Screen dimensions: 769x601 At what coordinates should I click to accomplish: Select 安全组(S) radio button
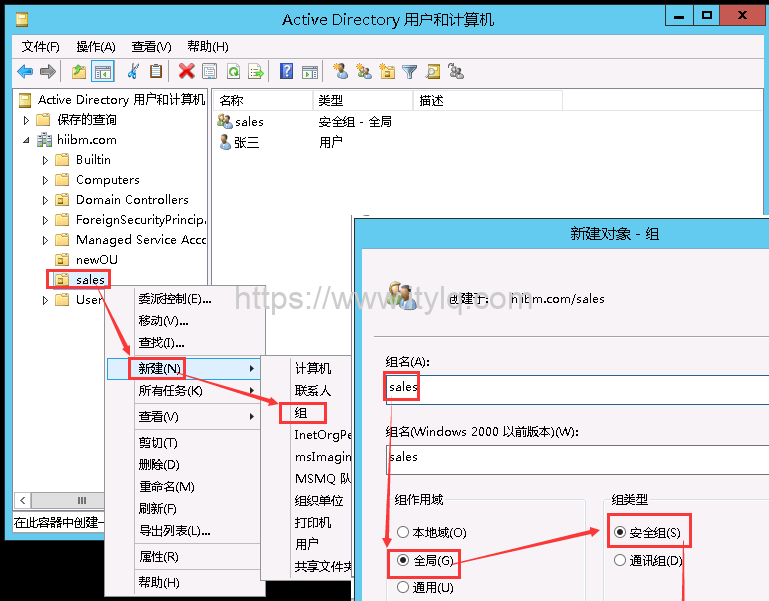pos(620,532)
